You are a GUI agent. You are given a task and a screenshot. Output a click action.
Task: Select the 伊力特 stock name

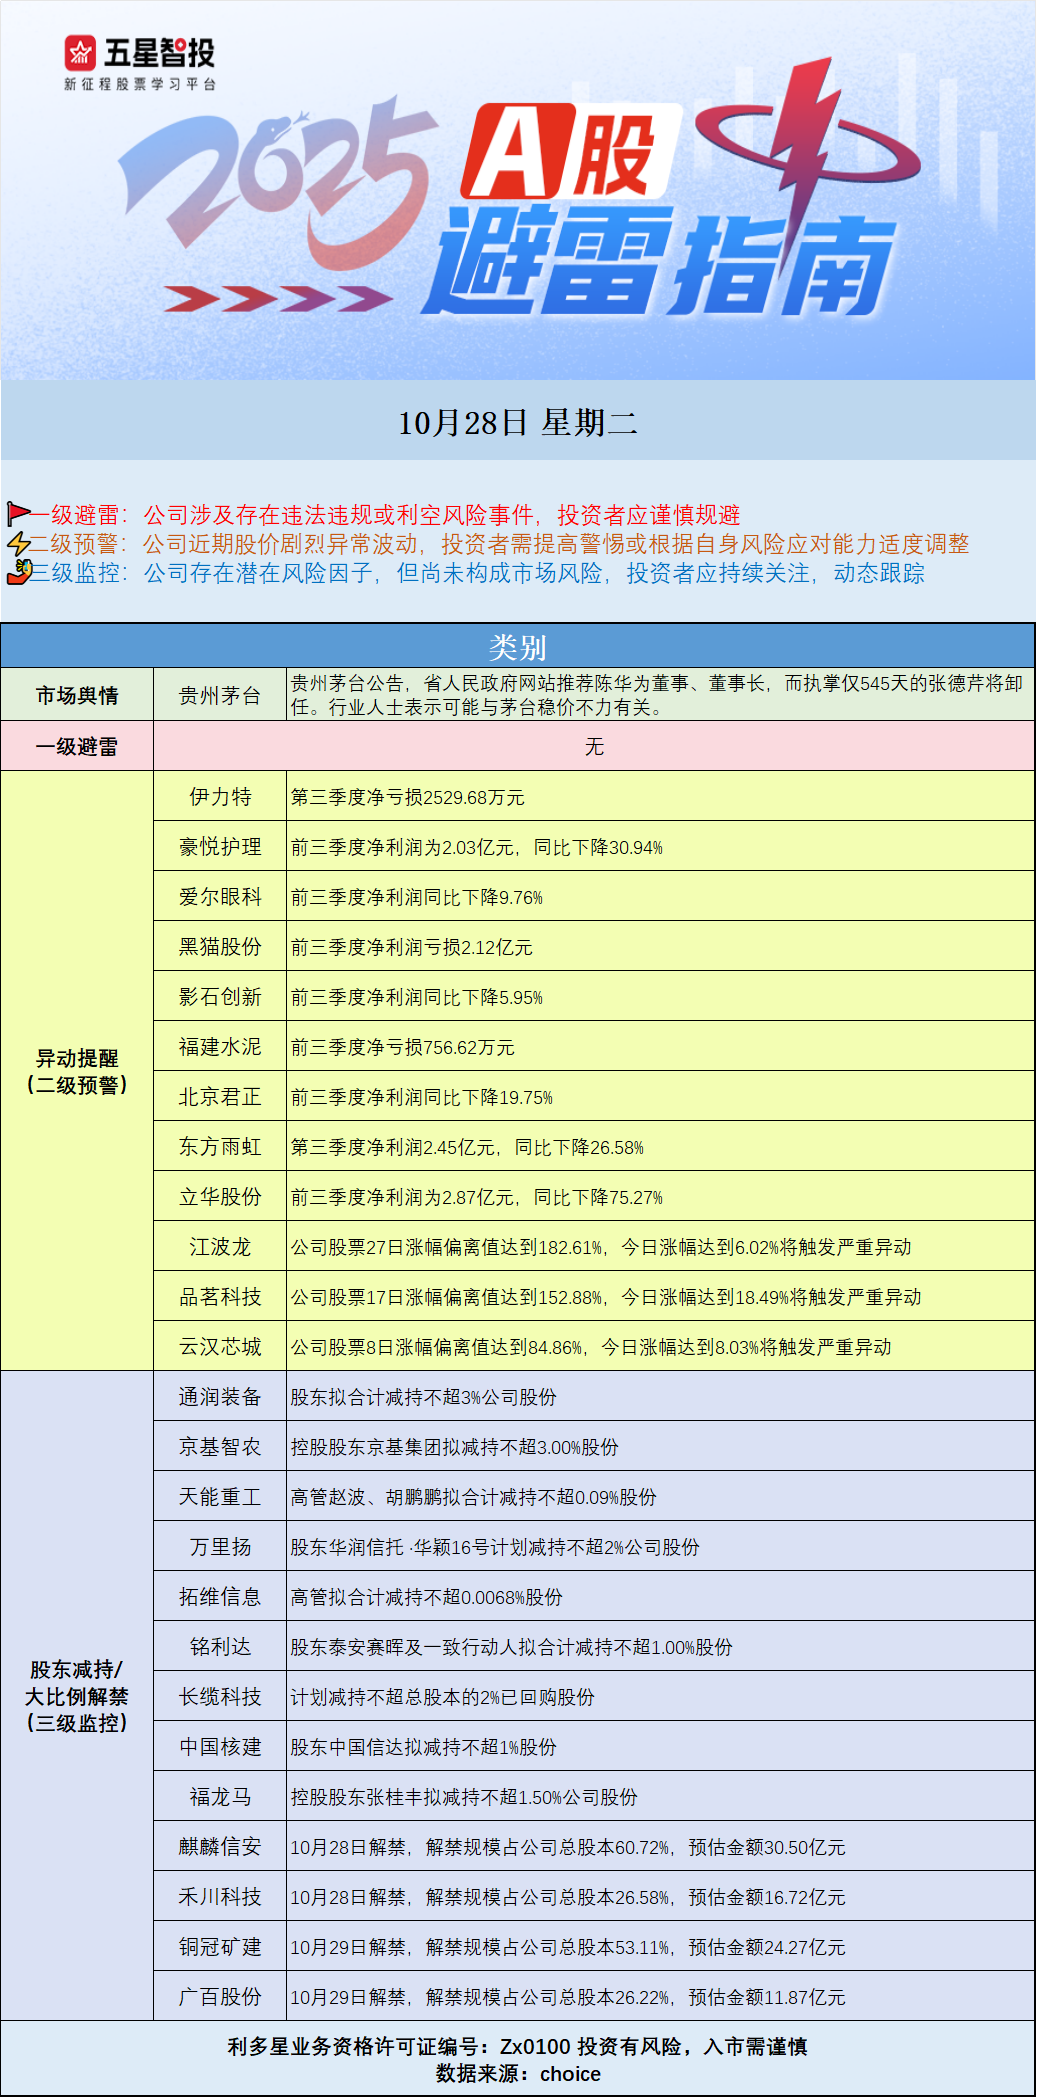pos(220,796)
